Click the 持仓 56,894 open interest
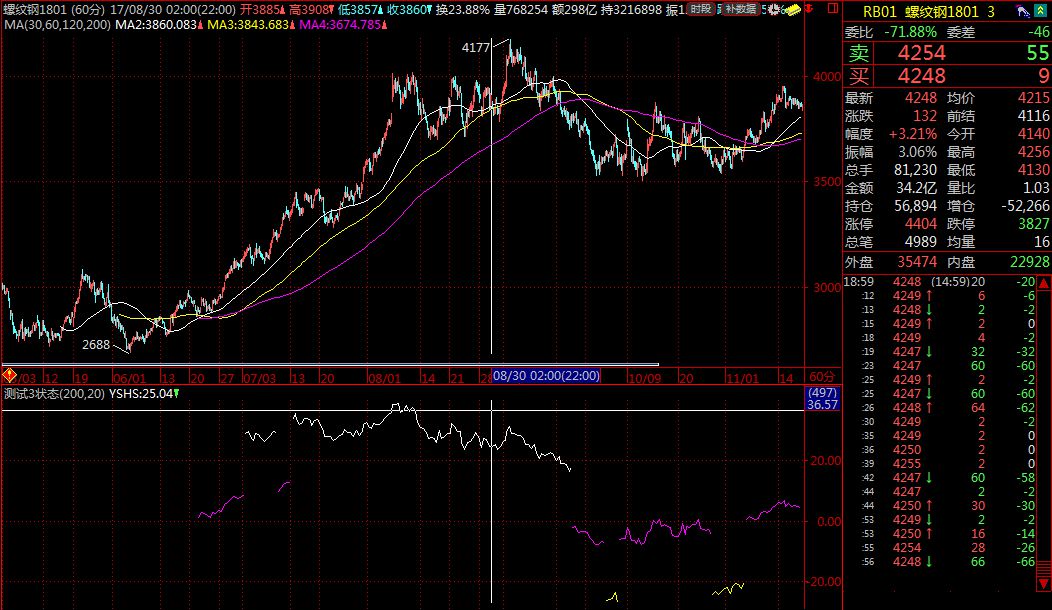Screen dimensions: 1052x610 click(x=915, y=206)
